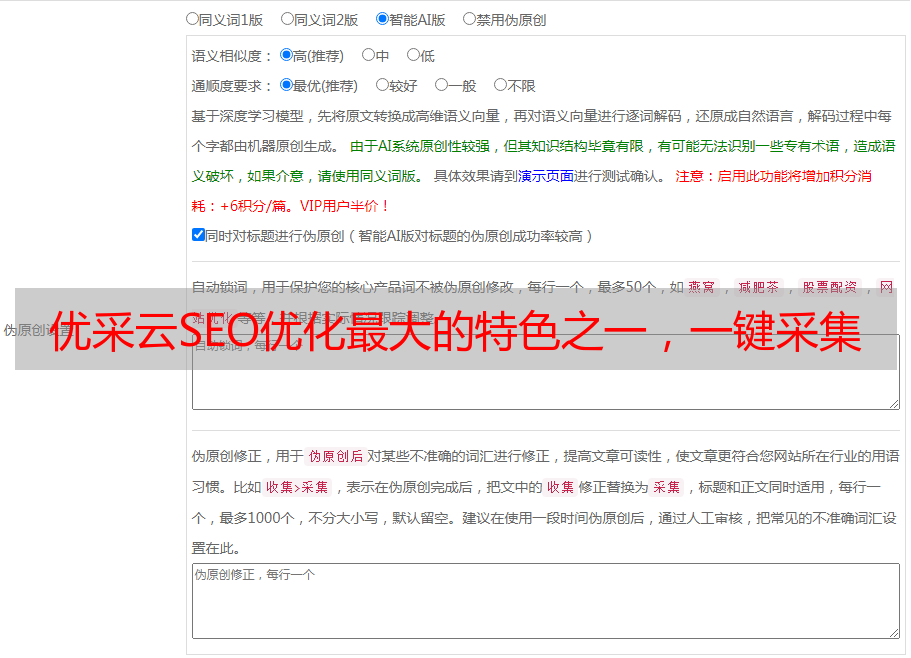Select 禁用伪原创 radio option
This screenshot has width=911, height=658.
coord(469,19)
